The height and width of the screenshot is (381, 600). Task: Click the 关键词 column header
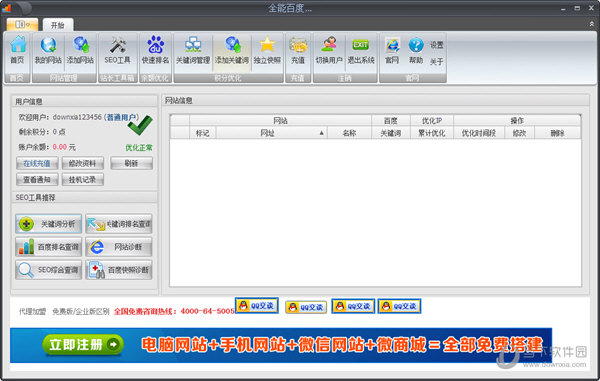391,133
